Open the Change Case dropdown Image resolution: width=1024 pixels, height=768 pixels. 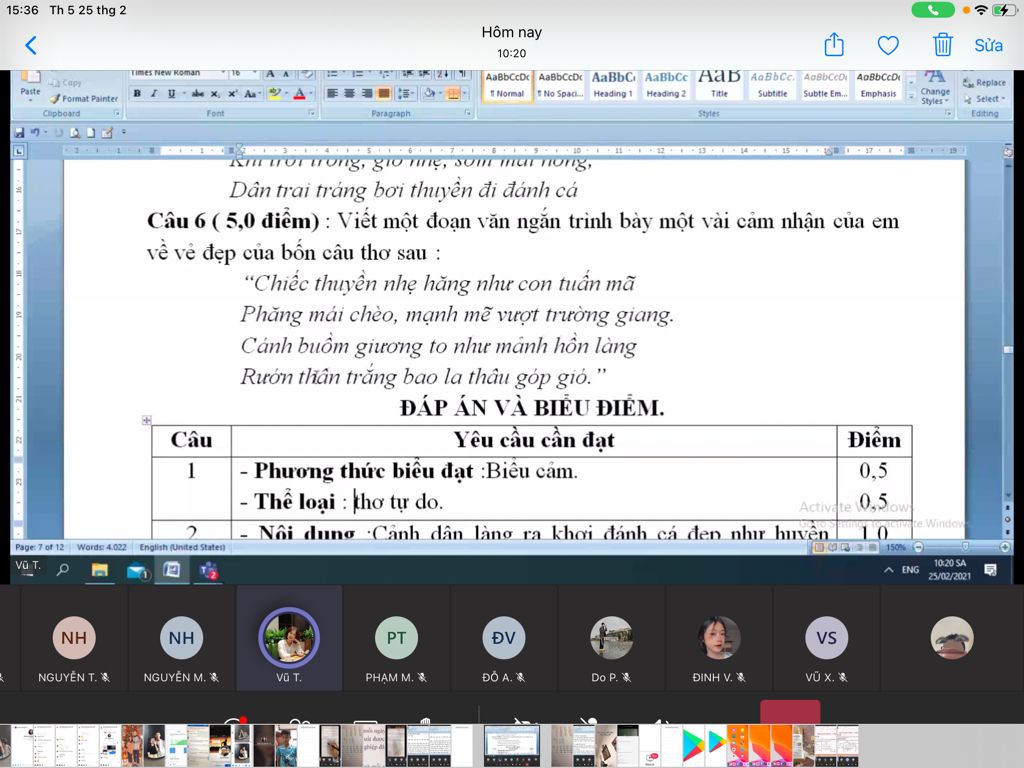251,93
